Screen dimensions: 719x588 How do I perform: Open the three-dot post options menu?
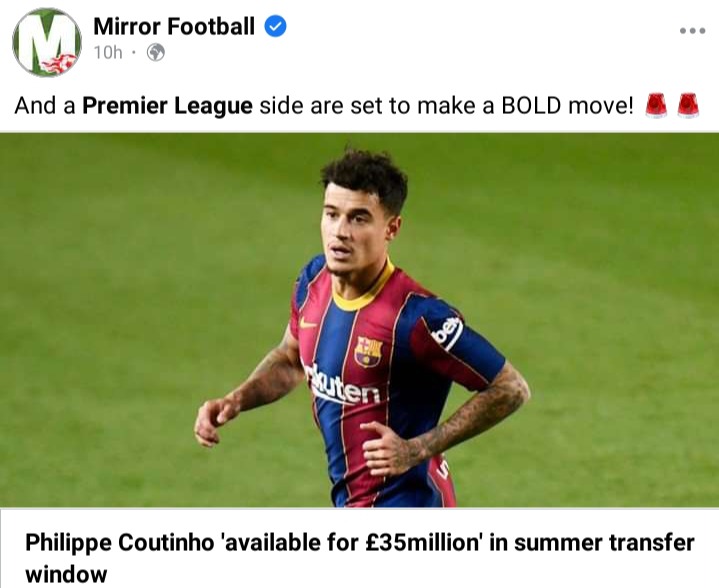(692, 31)
